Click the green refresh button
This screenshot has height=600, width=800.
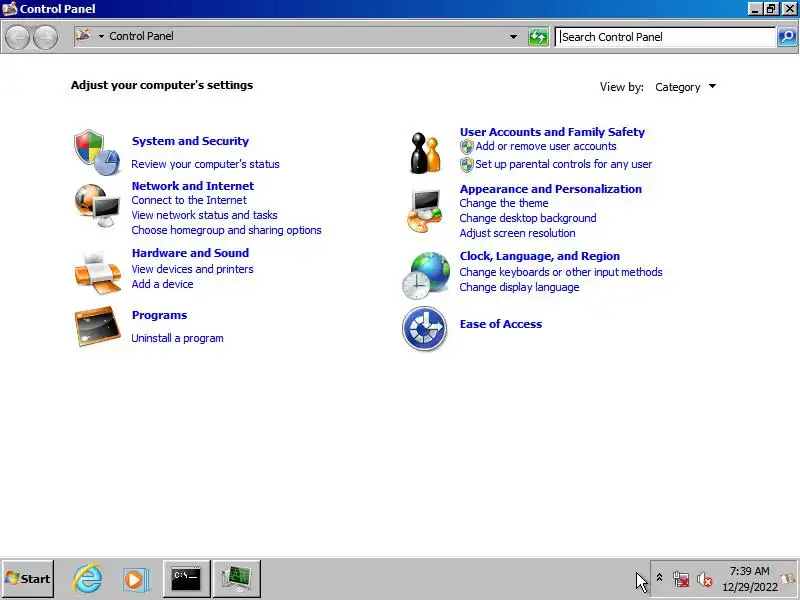coord(538,37)
